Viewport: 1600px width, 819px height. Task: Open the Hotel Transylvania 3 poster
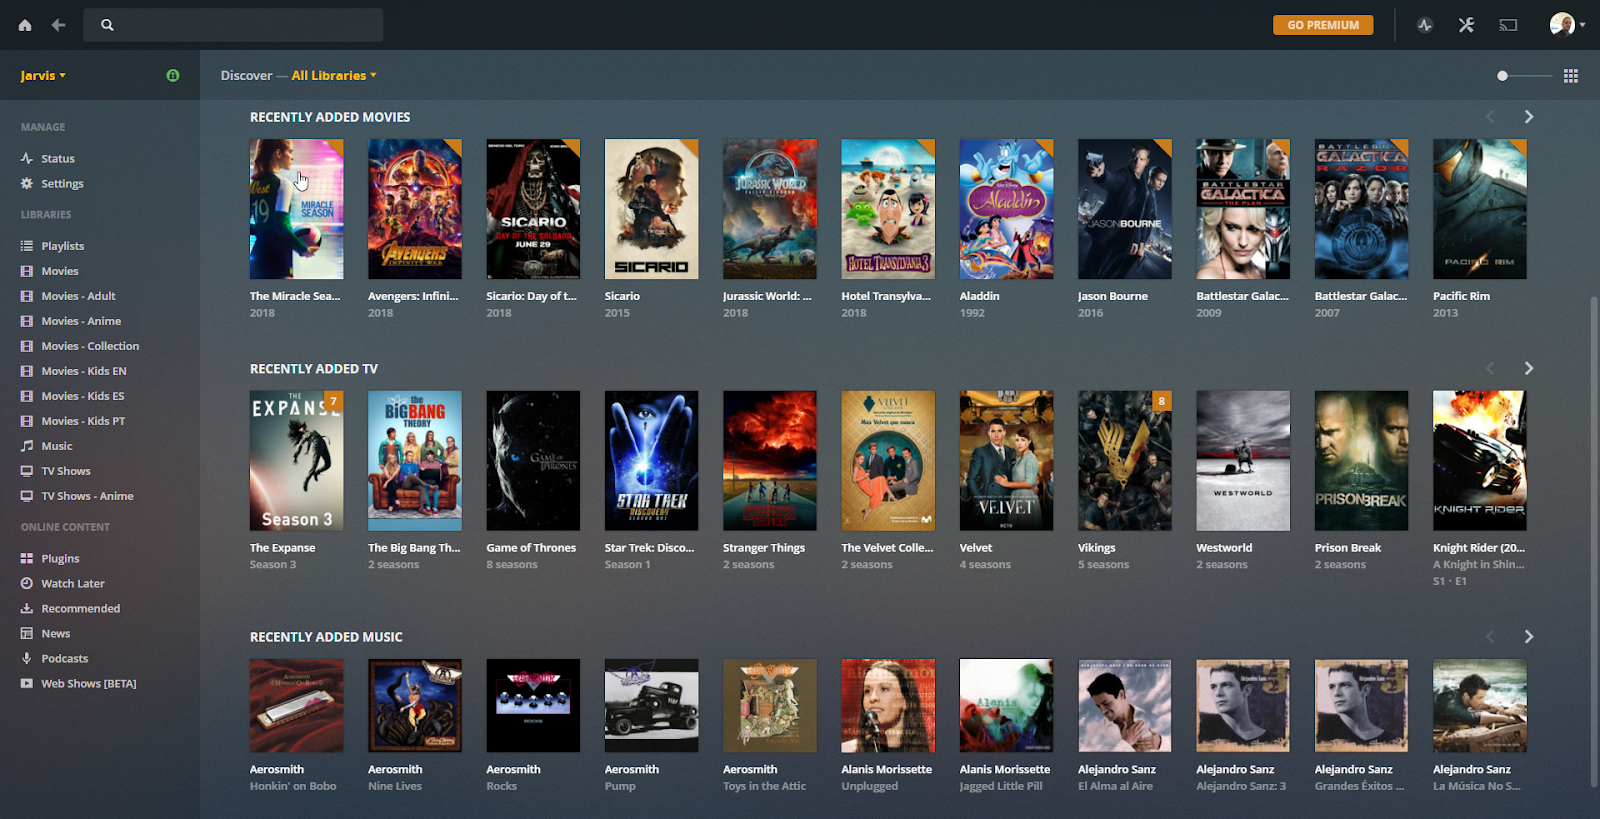(x=888, y=209)
